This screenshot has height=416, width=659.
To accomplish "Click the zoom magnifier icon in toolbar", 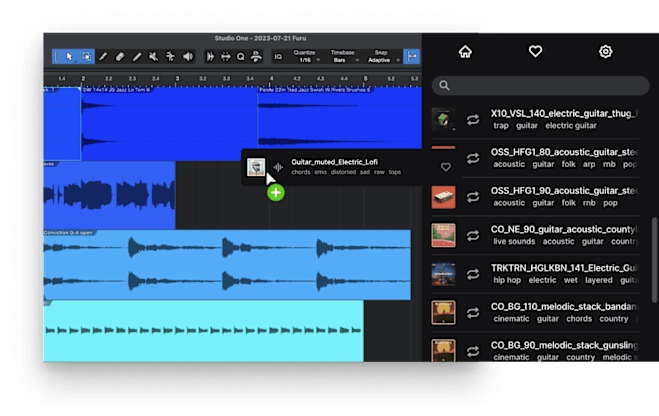I will pos(241,57).
